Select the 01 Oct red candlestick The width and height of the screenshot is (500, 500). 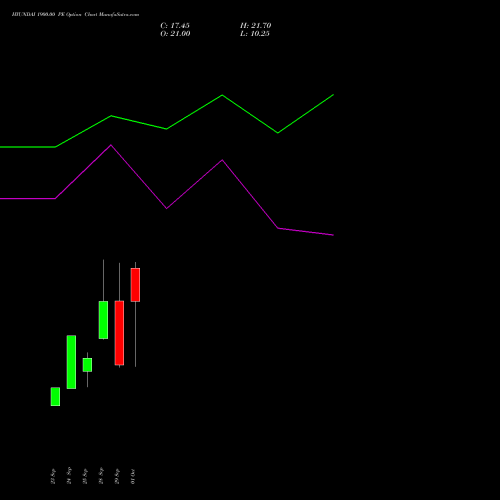135,285
